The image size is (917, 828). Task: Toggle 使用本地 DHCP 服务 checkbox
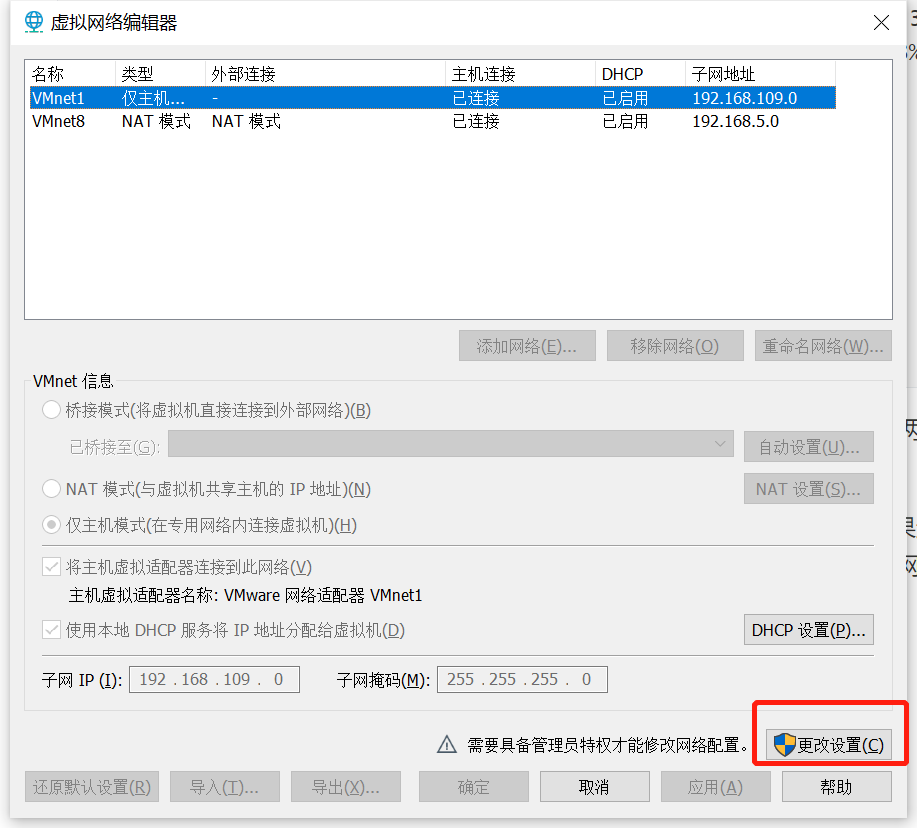point(51,630)
